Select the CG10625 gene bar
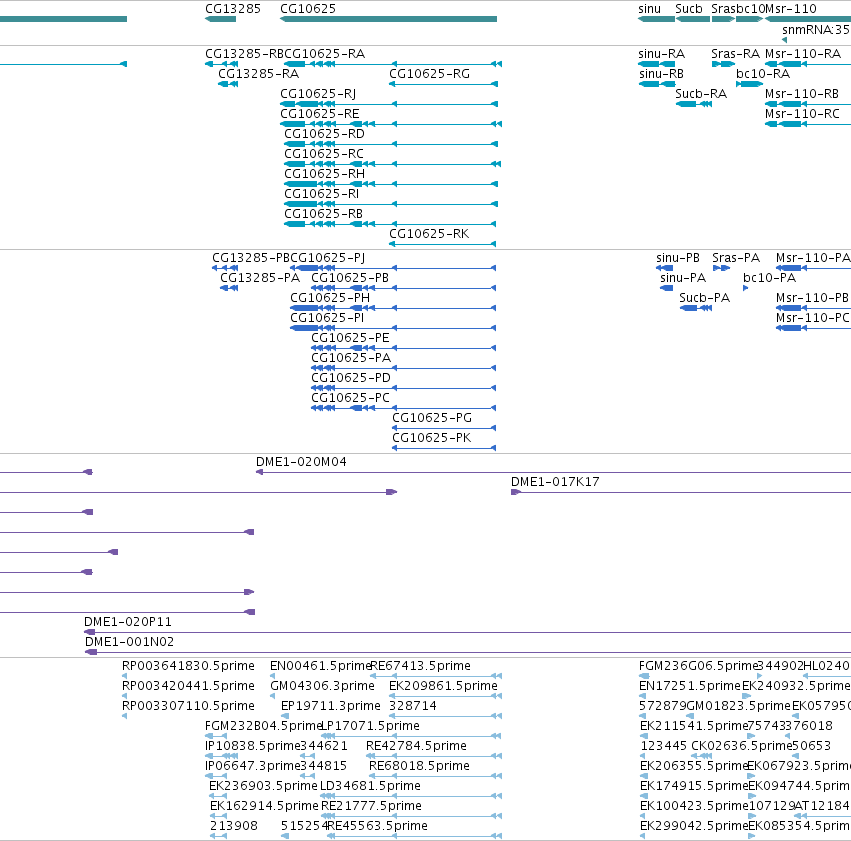851x841 pixels. 389,19
